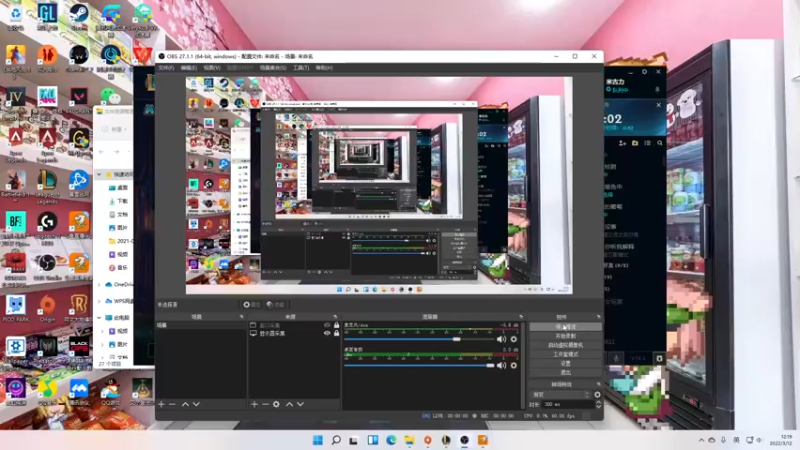Open OBS File menu
Screen dimensions: 800x450
166,68
